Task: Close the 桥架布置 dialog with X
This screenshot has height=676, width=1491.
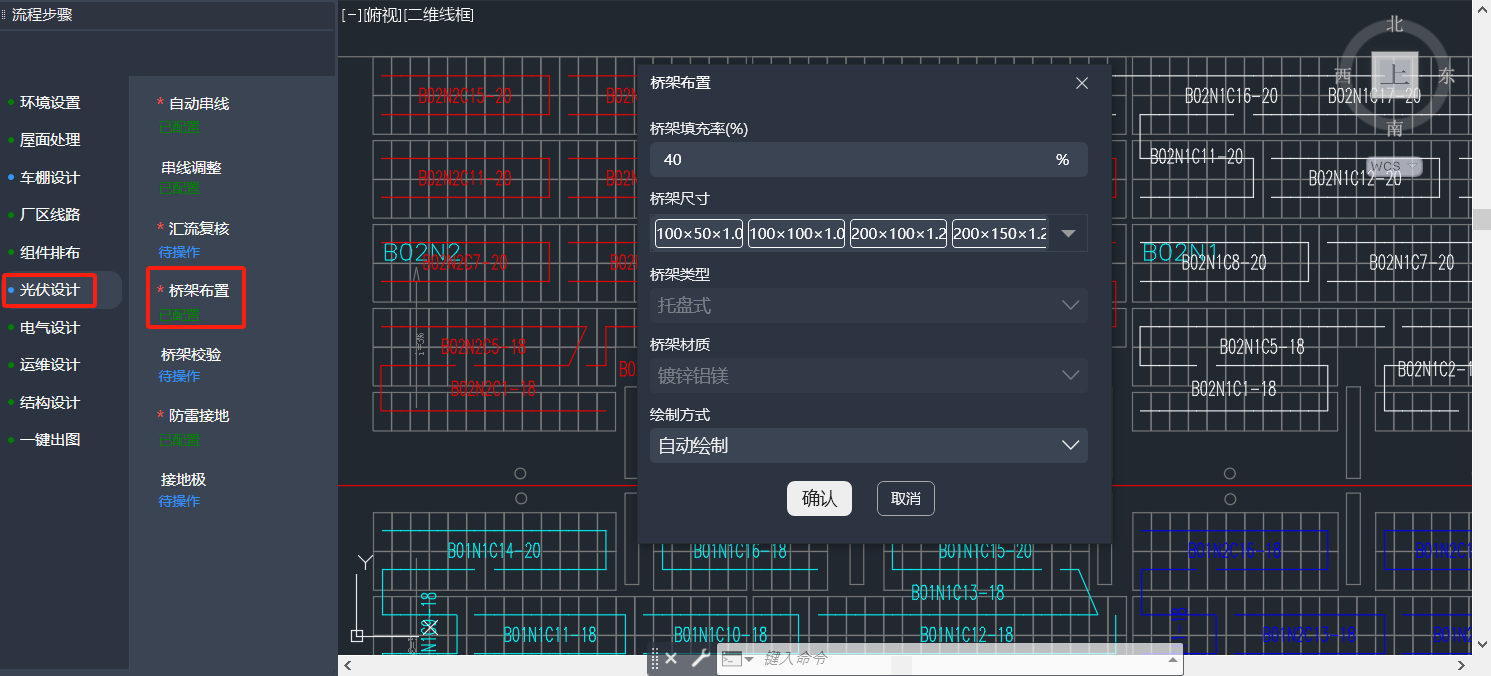Action: pos(1081,84)
